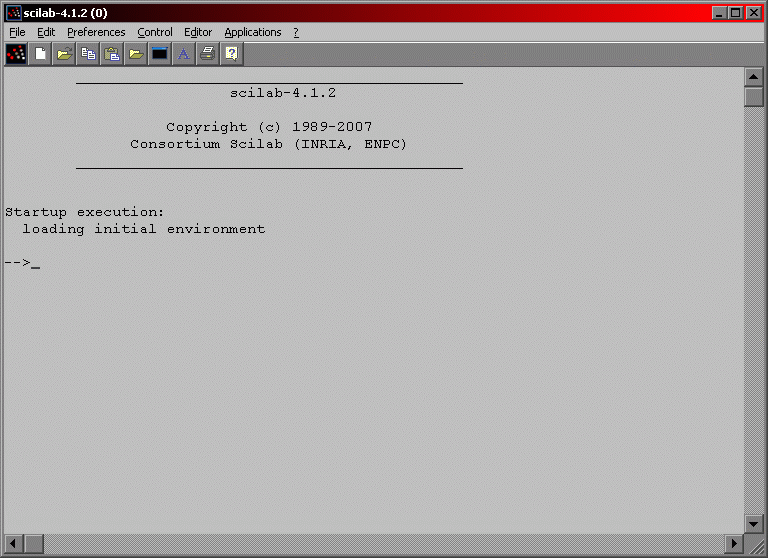
Task: Click the new Scilab console icon
Action: click(x=16, y=54)
